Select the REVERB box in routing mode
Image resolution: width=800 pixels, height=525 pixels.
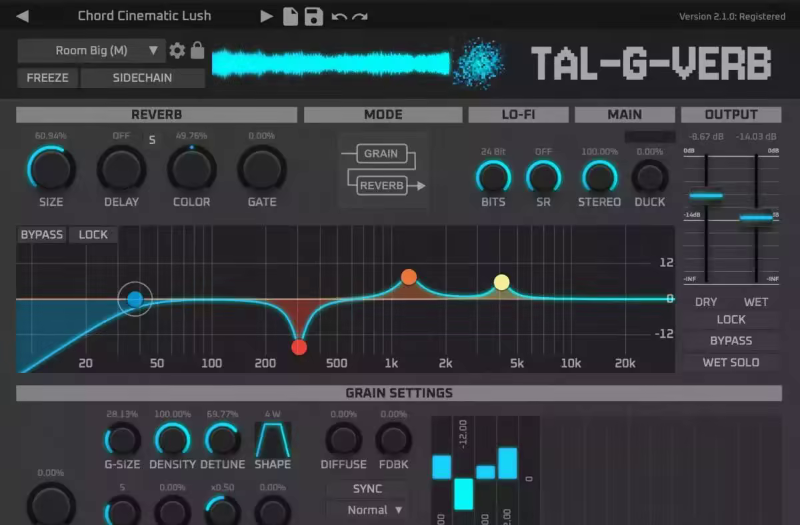tap(382, 186)
